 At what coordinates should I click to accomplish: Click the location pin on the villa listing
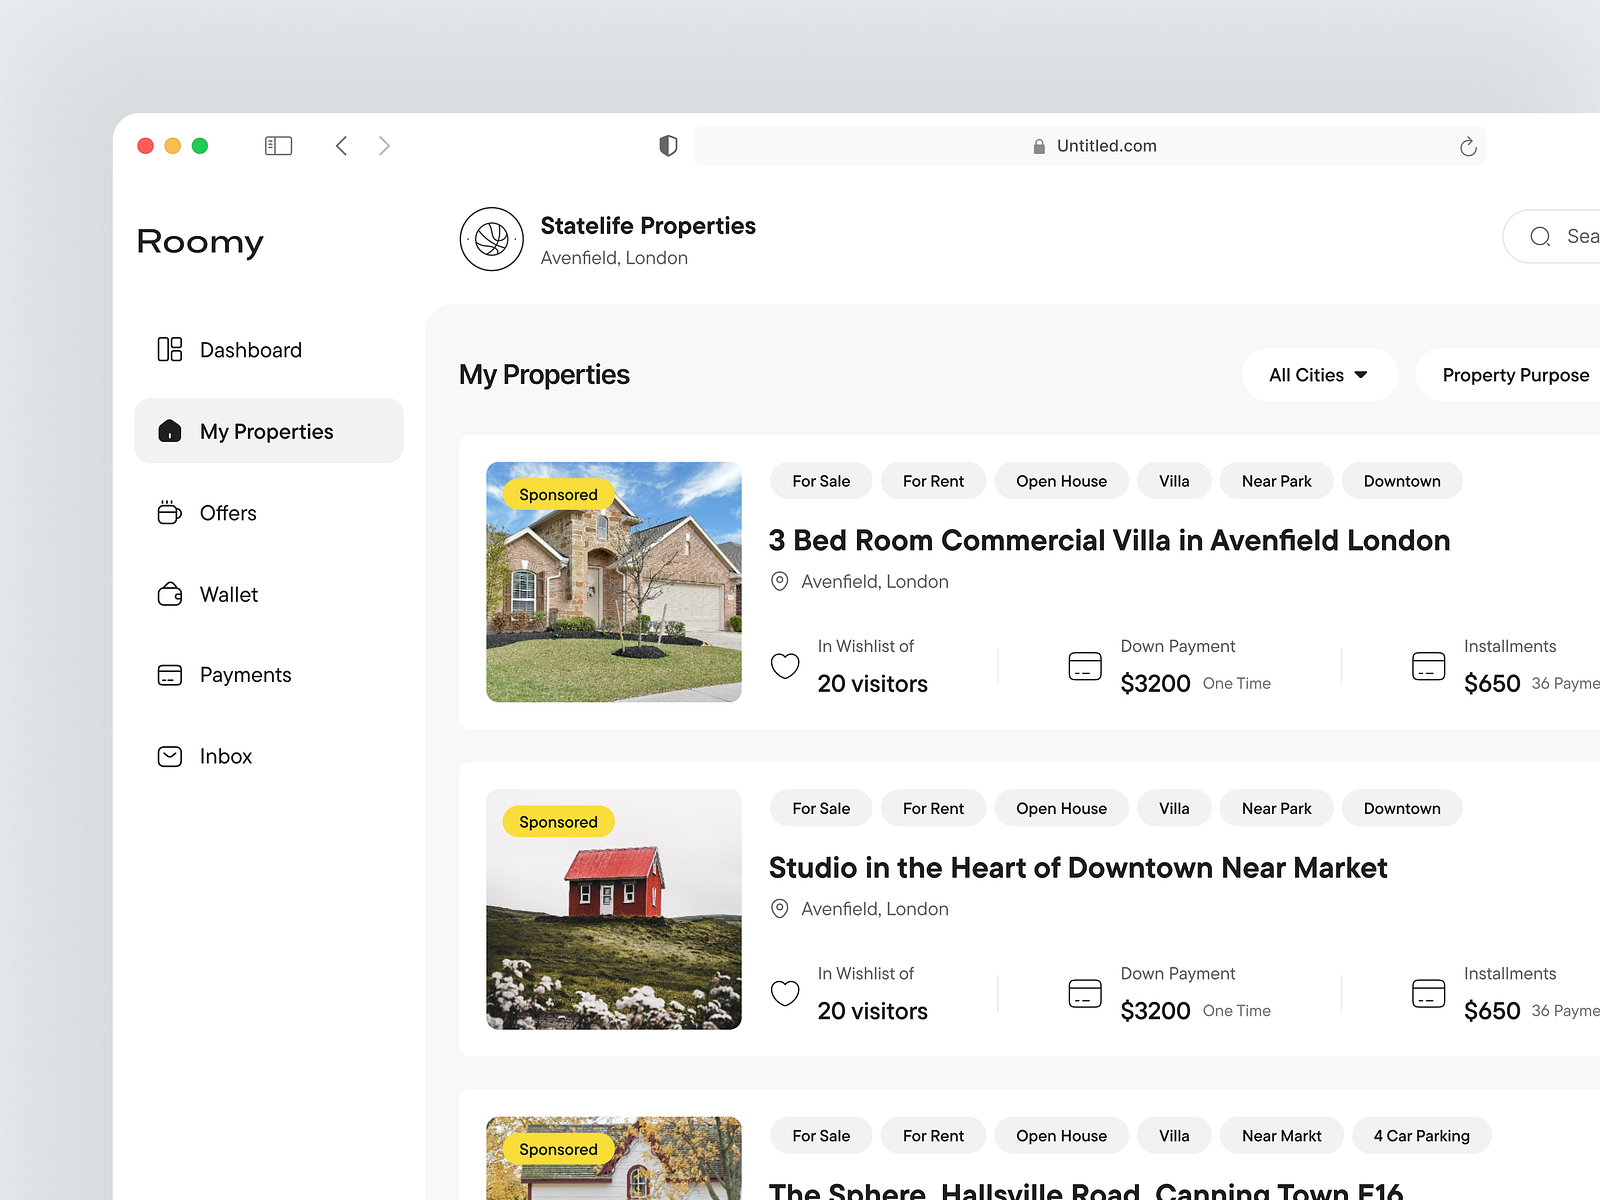pyautogui.click(x=779, y=581)
